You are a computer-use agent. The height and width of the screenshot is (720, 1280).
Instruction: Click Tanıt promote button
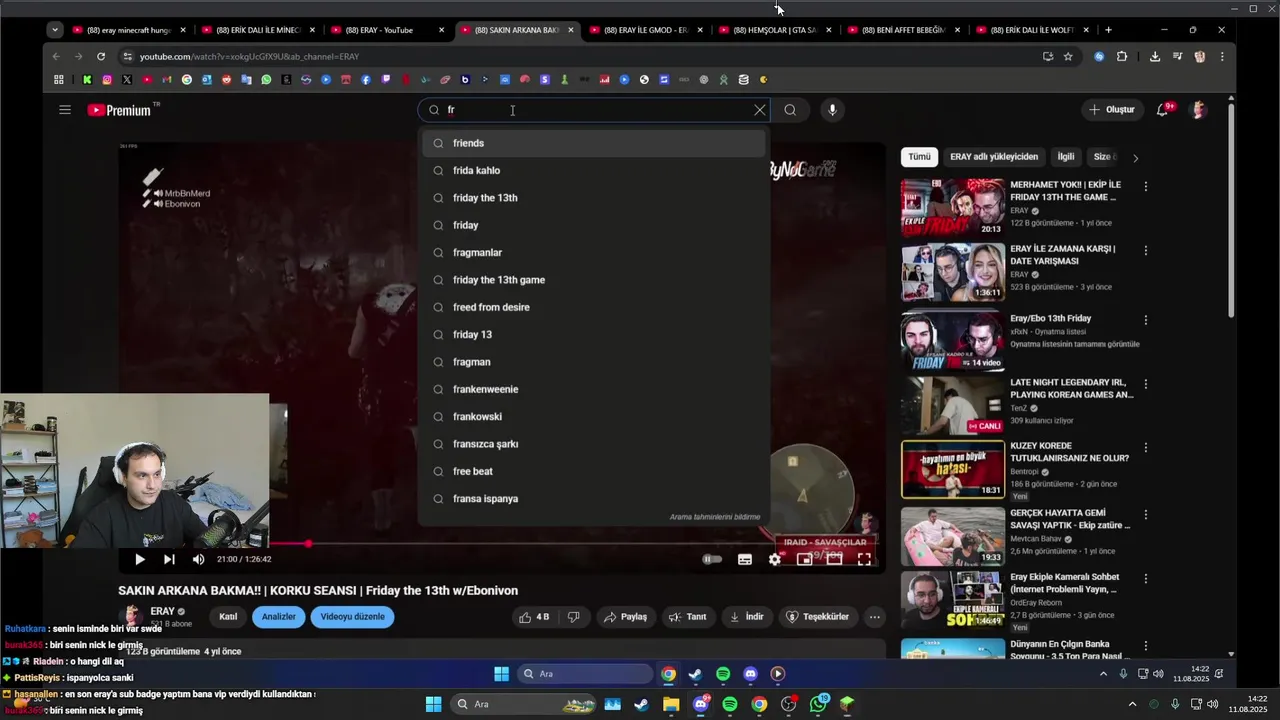click(x=688, y=617)
